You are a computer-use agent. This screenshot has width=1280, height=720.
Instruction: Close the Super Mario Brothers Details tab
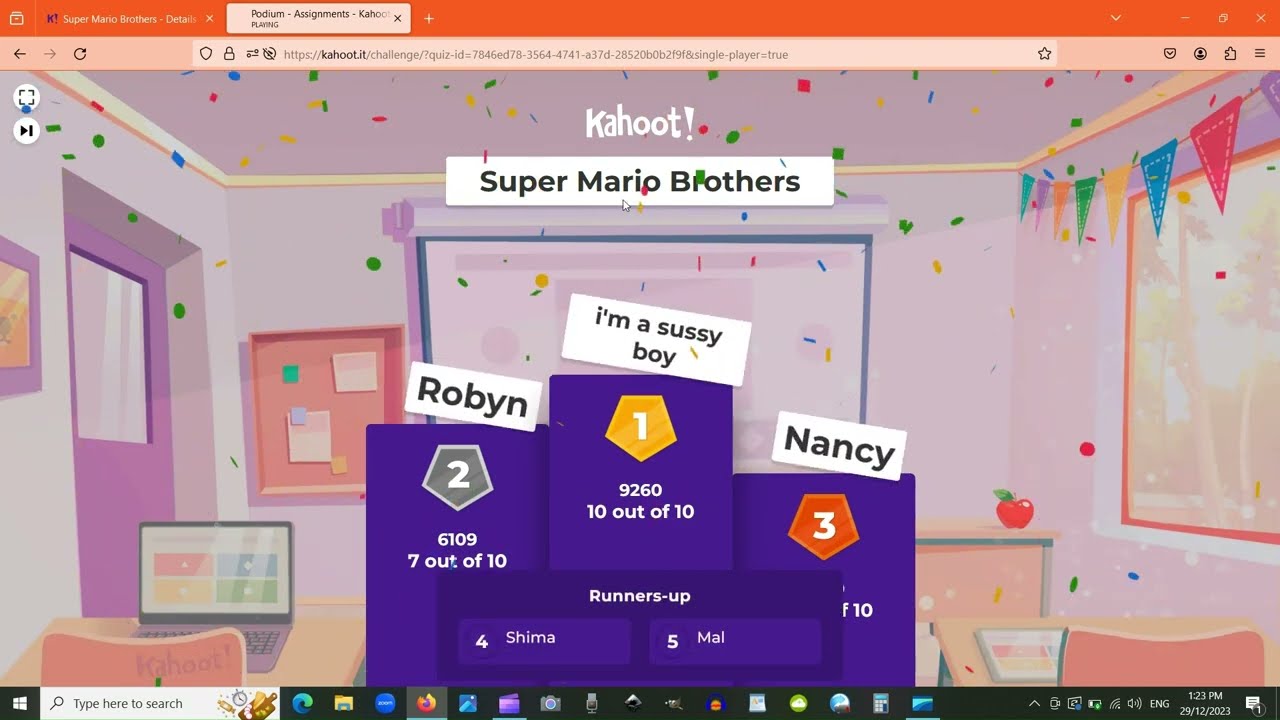pyautogui.click(x=209, y=19)
